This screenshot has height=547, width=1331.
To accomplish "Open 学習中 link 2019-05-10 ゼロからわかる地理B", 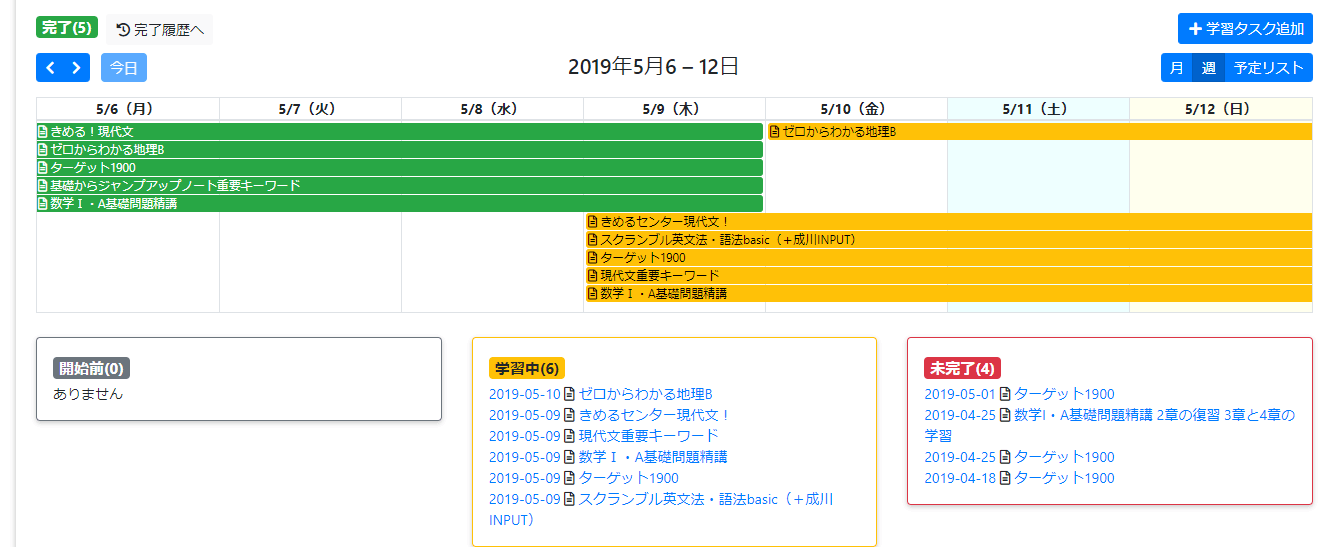I will click(600, 394).
